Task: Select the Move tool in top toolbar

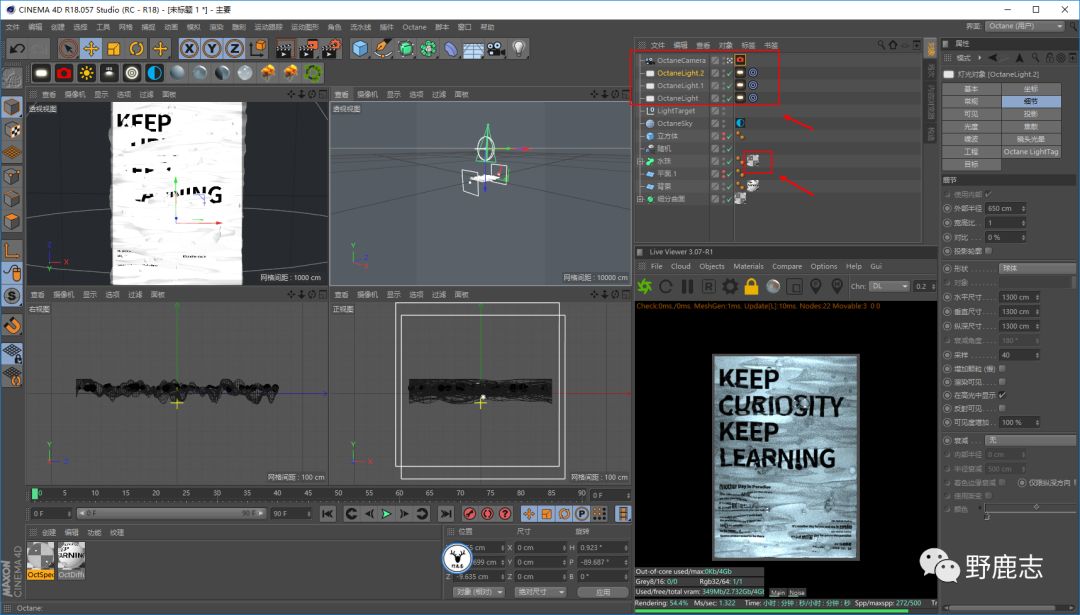Action: click(x=91, y=48)
